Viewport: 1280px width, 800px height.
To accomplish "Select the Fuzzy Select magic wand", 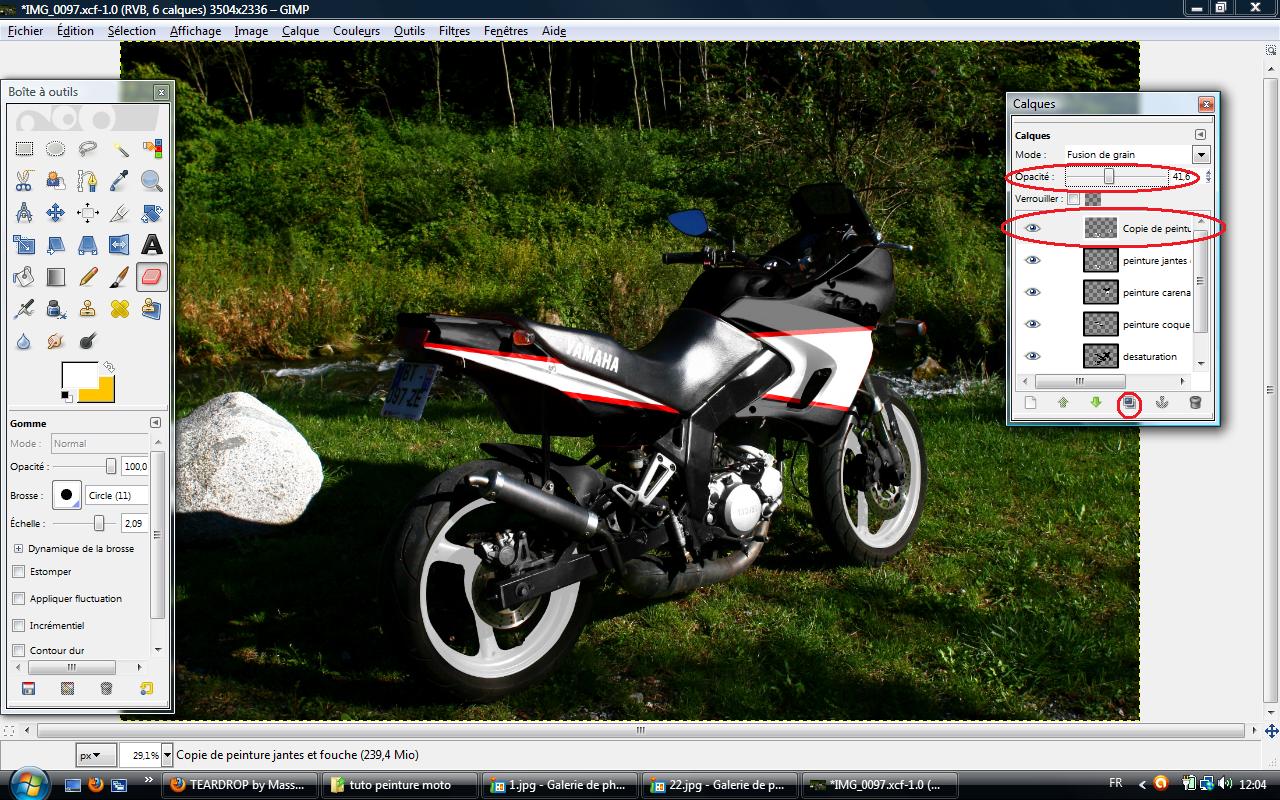I will coord(120,149).
